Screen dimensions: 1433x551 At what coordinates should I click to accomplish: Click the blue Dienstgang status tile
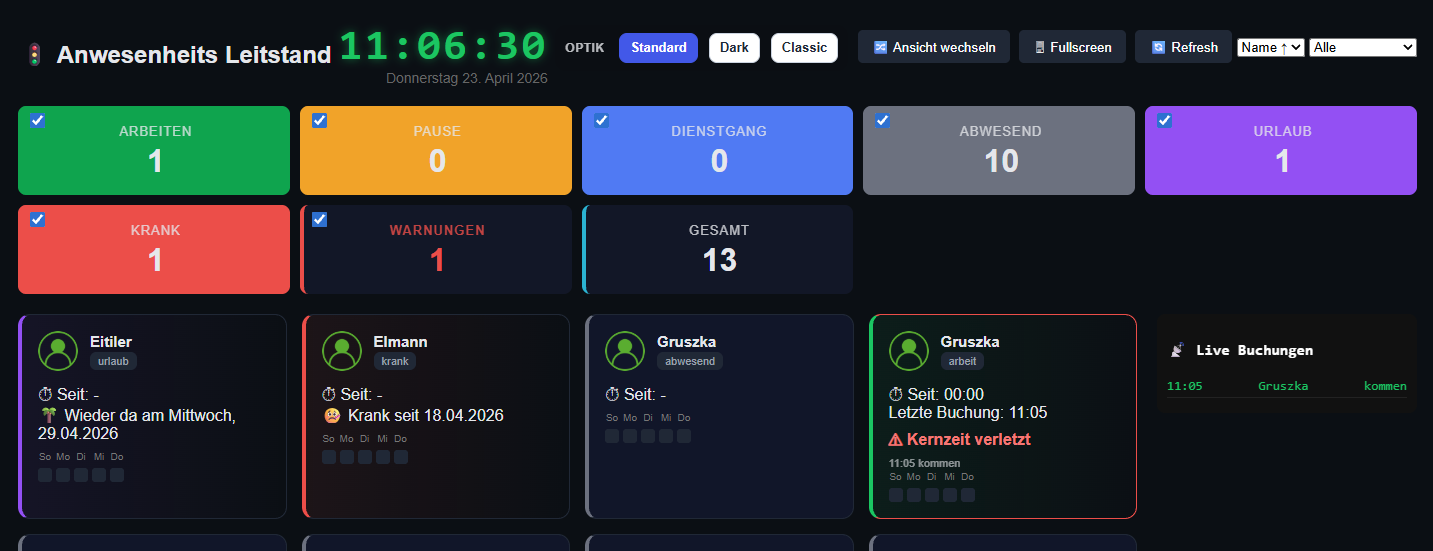(x=718, y=150)
